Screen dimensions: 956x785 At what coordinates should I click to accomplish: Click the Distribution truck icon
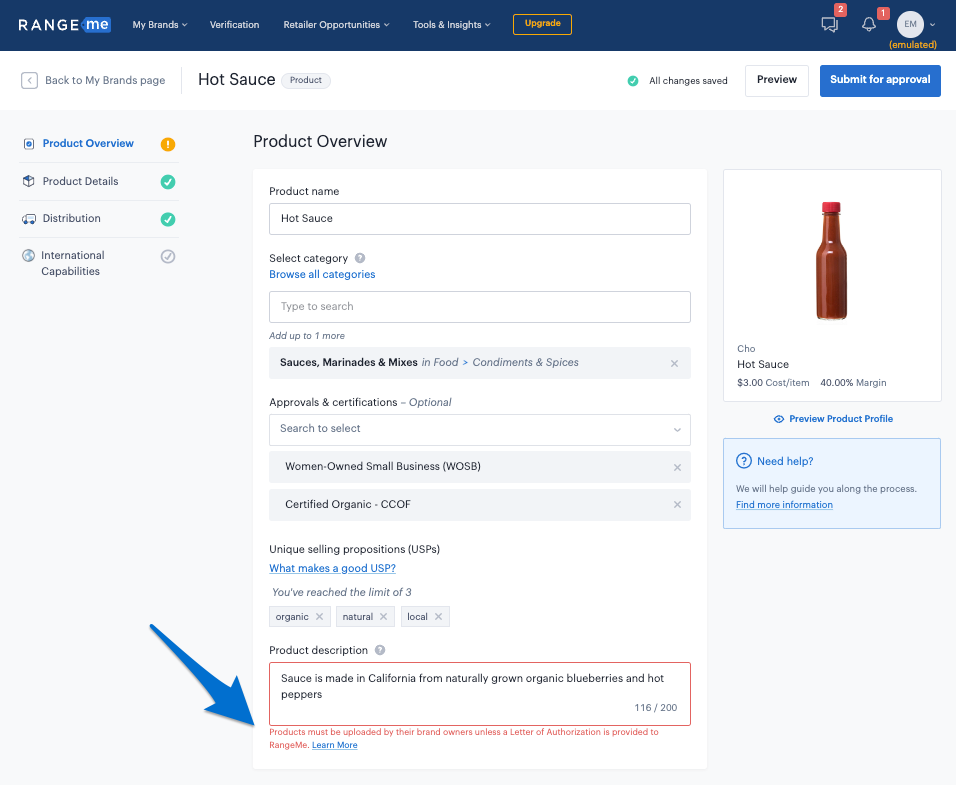pyautogui.click(x=29, y=219)
